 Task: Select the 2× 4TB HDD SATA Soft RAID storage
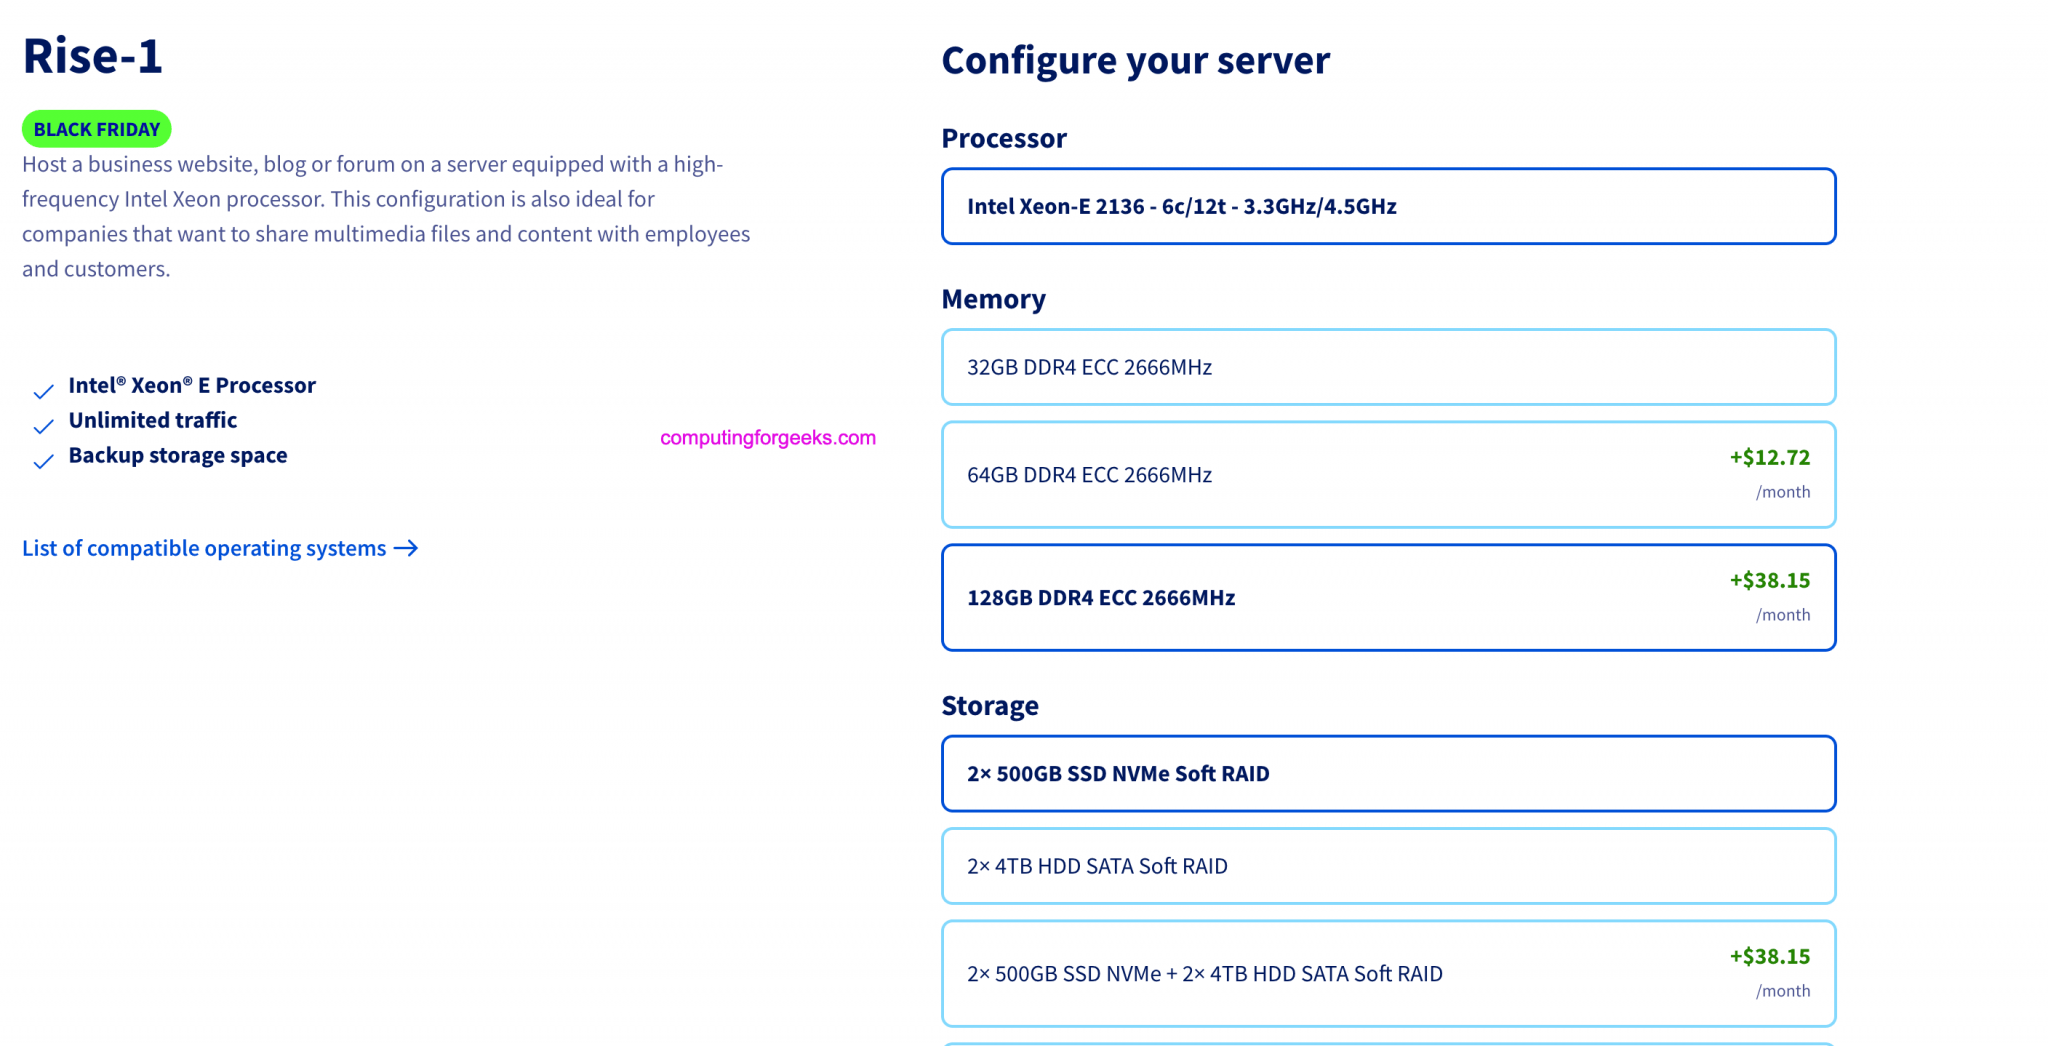1388,866
